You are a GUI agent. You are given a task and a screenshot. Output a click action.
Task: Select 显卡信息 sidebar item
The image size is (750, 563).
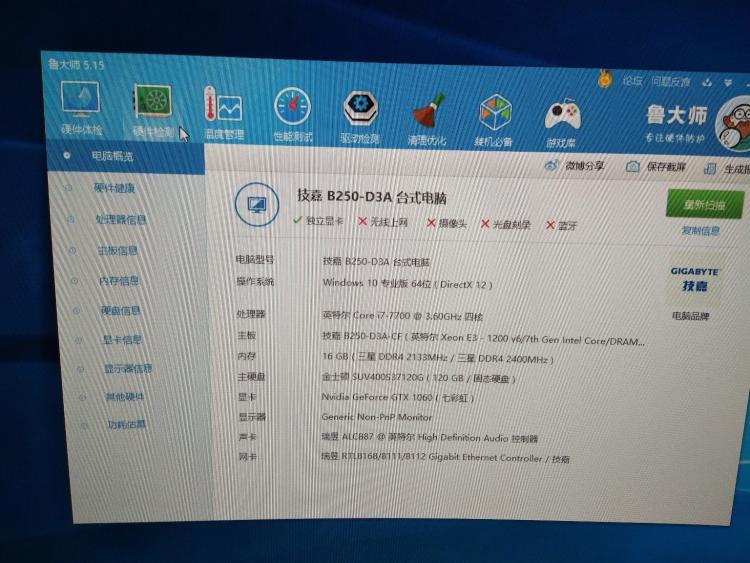pyautogui.click(x=122, y=340)
